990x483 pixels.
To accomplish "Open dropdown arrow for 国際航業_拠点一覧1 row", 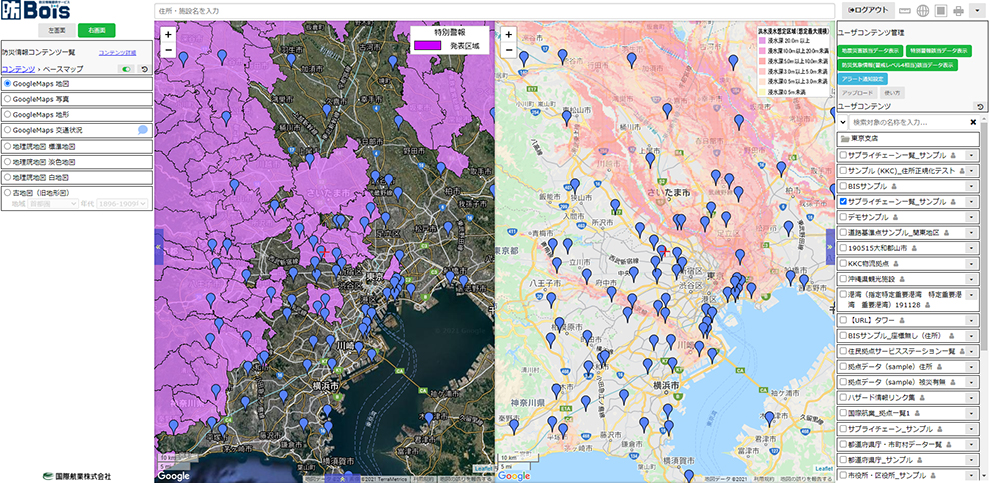I will coord(972,413).
